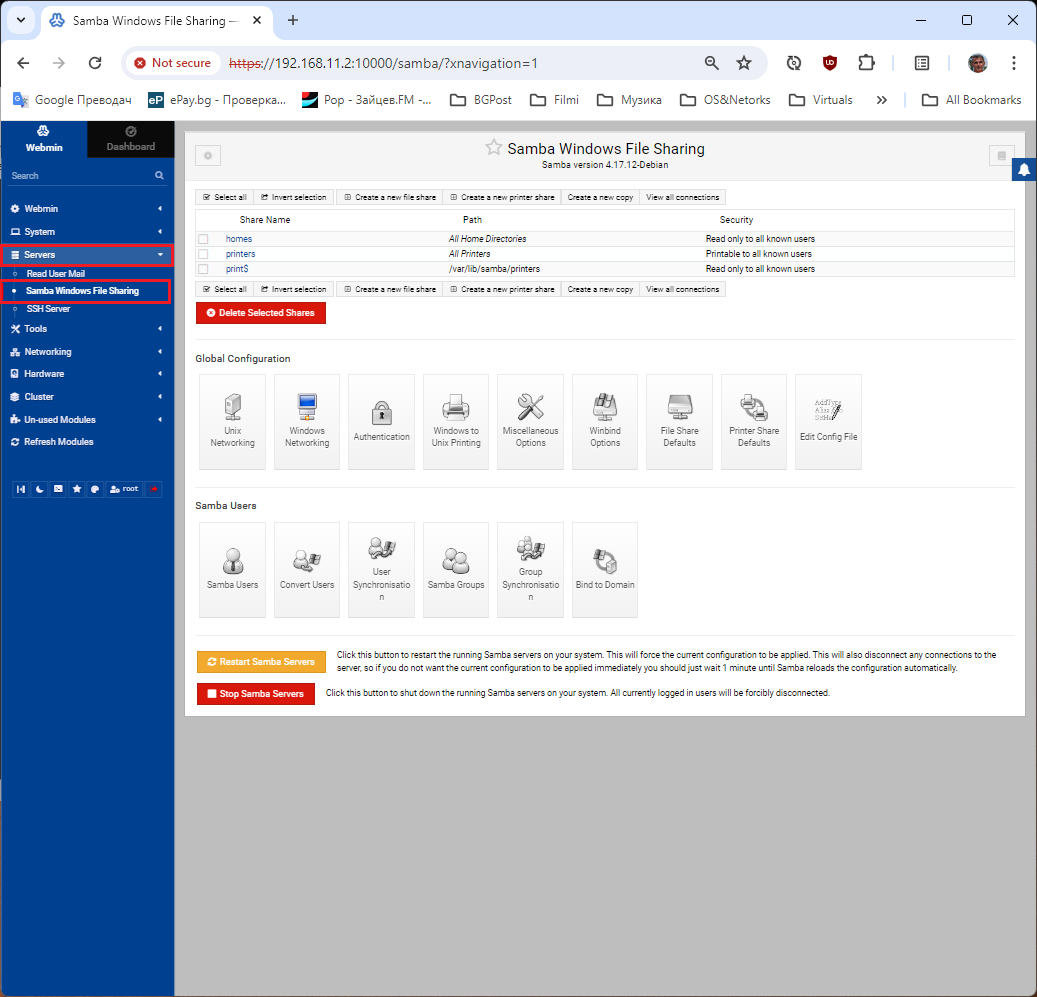Open Group Synchronisation icon
The width and height of the screenshot is (1037, 997).
[x=530, y=570]
